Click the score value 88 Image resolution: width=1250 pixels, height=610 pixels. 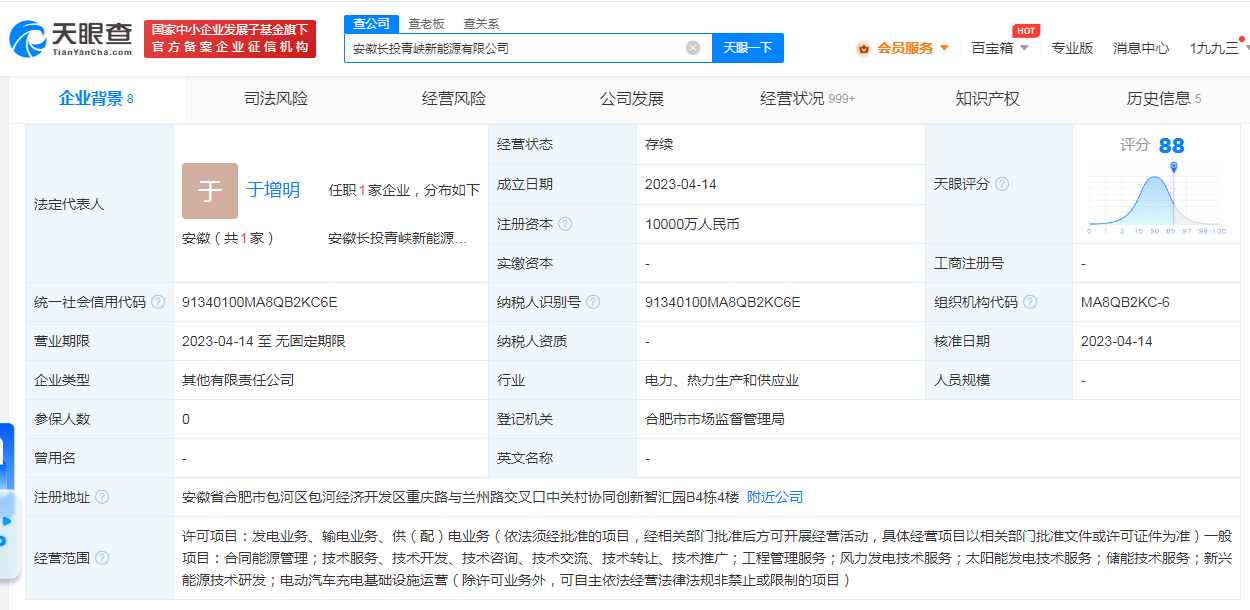[1171, 146]
